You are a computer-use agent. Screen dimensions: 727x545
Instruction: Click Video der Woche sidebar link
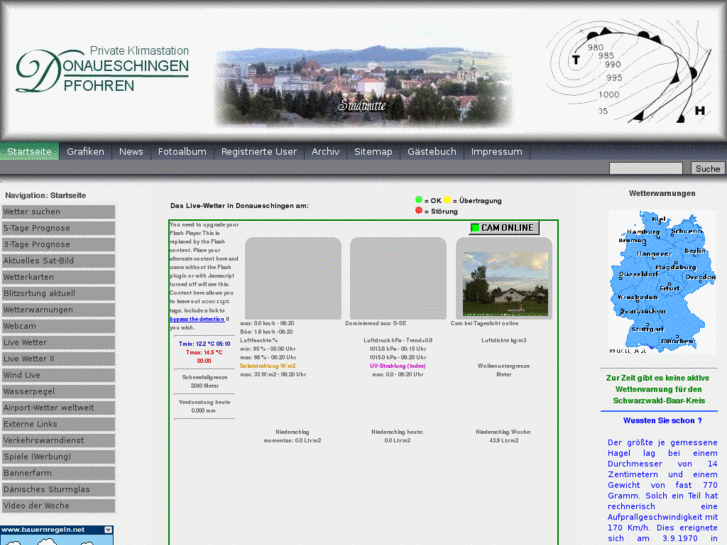pyautogui.click(x=58, y=505)
